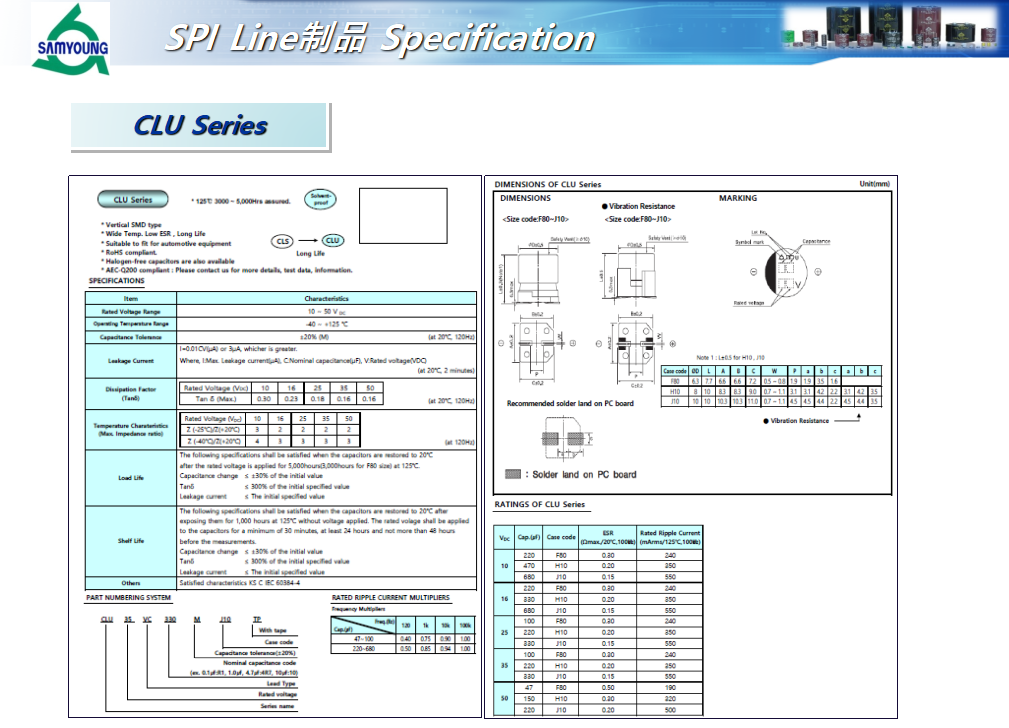This screenshot has height=728, width=1009.
Task: Click the 'Lead Type' part number label
Action: [281, 684]
